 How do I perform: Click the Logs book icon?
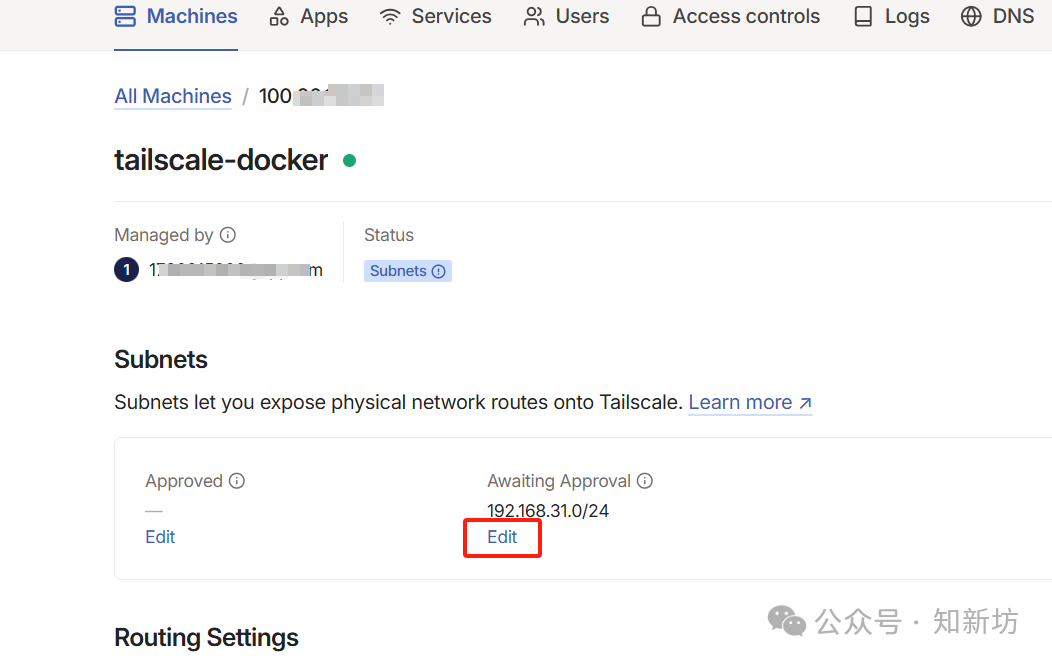tap(863, 17)
